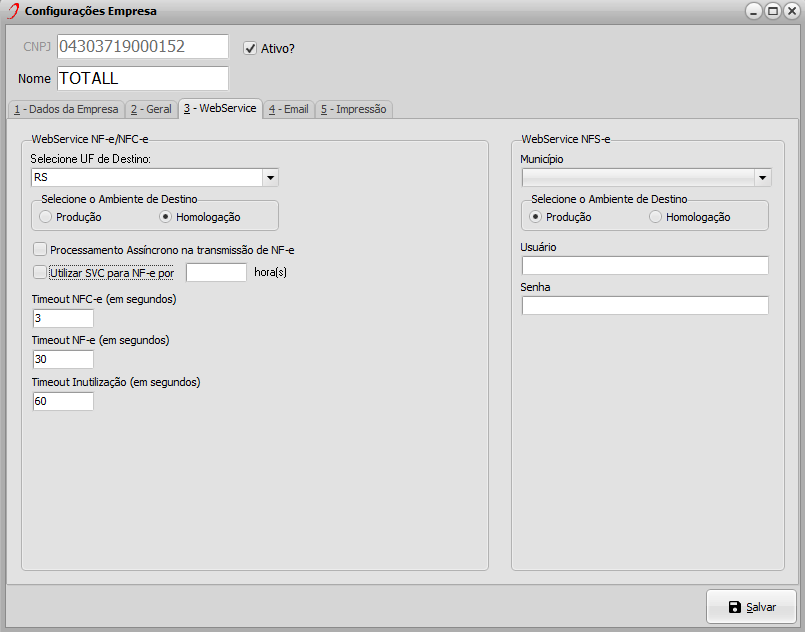Click the Senha input field
Screen dimensions: 805x632
click(645, 305)
